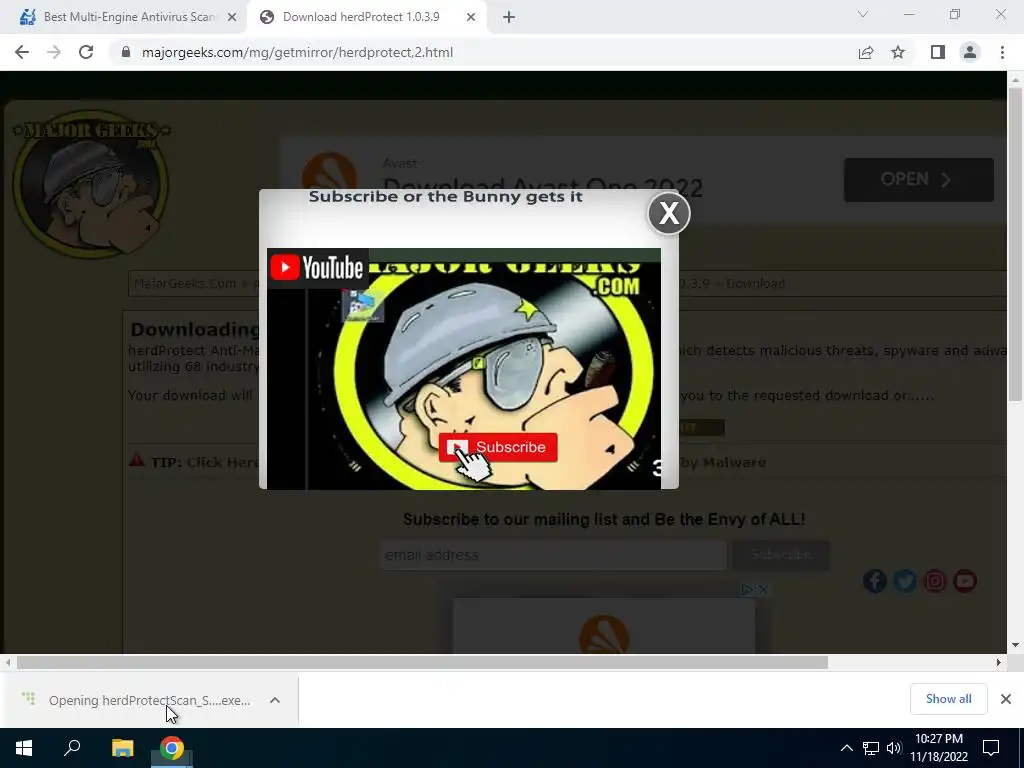
Task: Click the MajorGeeks logo
Action: 91,184
